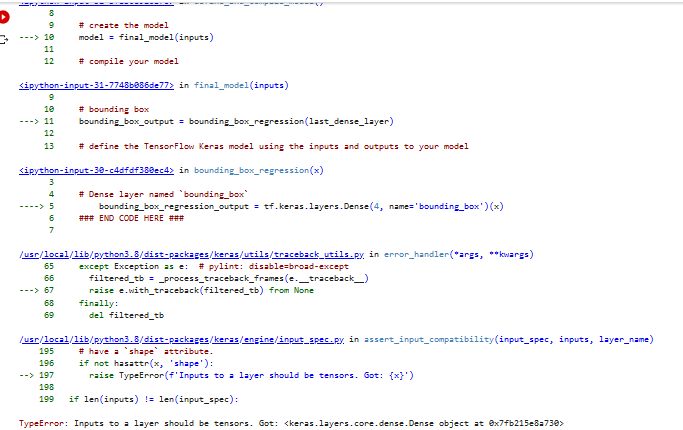Click the '# create the model' comment
The width and height of the screenshot is (683, 430).
point(124,25)
